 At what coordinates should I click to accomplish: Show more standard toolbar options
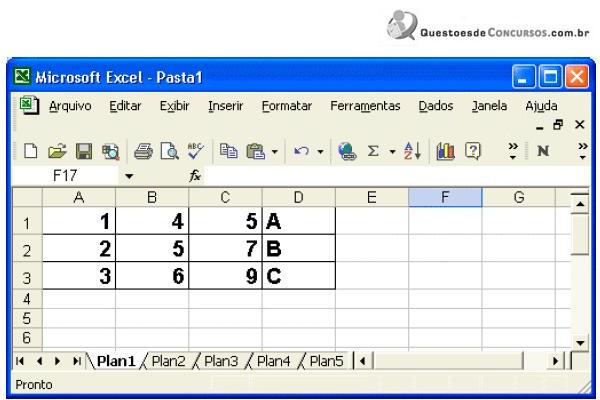click(513, 151)
